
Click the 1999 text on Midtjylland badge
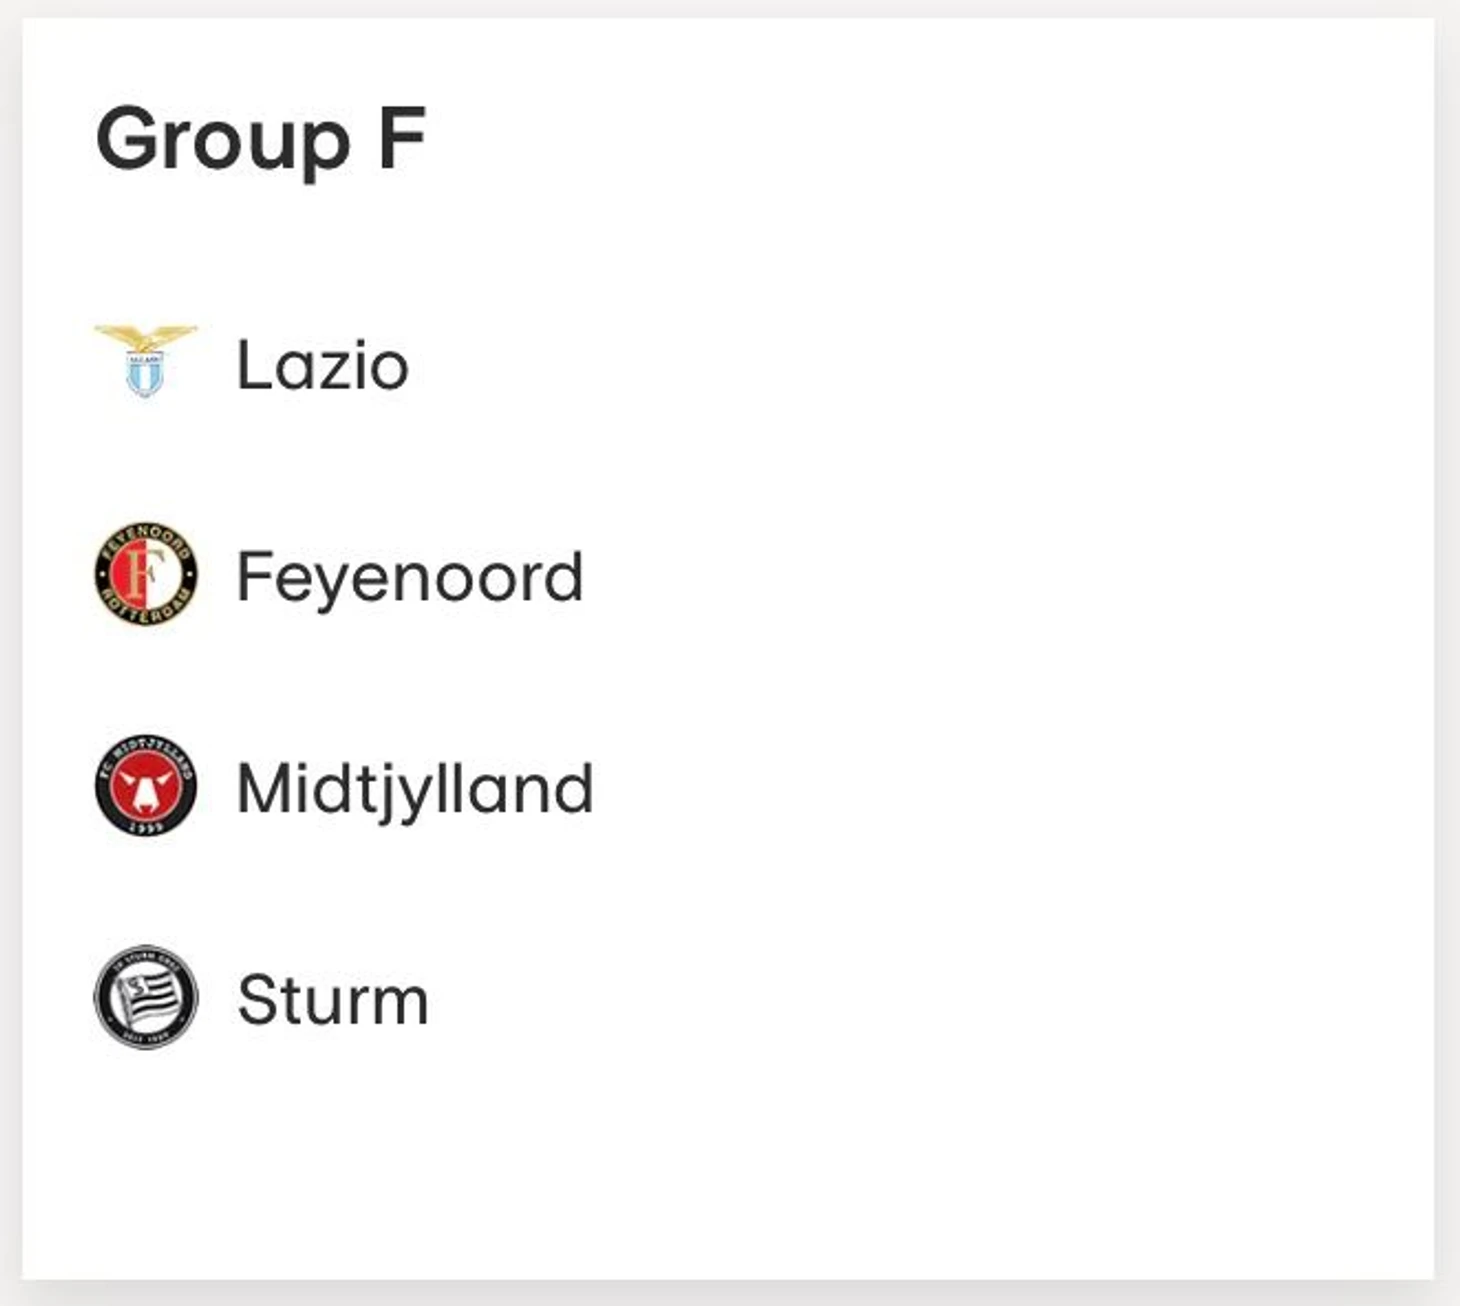pyautogui.click(x=146, y=825)
